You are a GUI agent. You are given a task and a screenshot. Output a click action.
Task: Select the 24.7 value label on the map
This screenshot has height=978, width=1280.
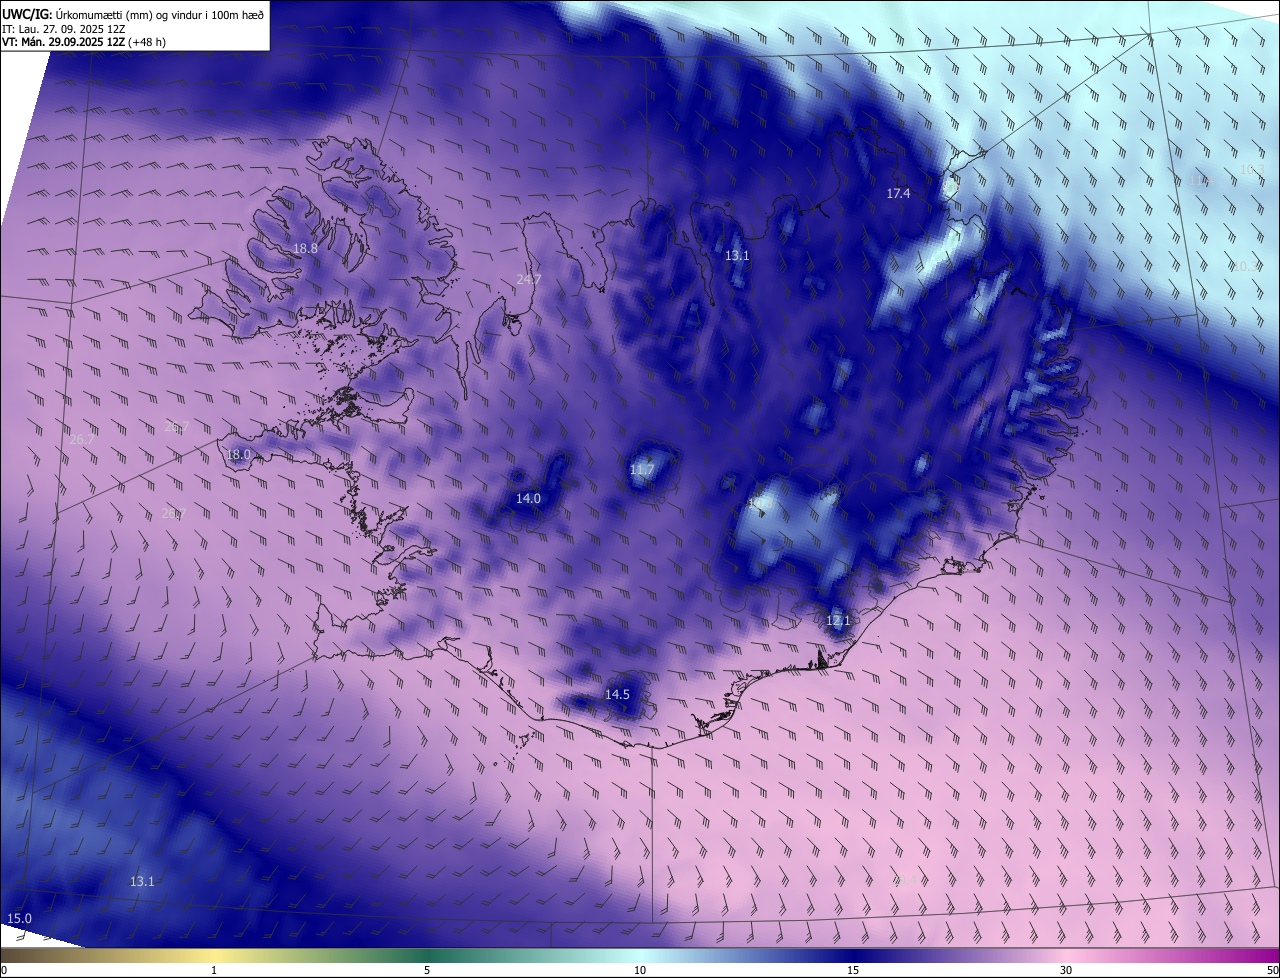[x=528, y=279]
